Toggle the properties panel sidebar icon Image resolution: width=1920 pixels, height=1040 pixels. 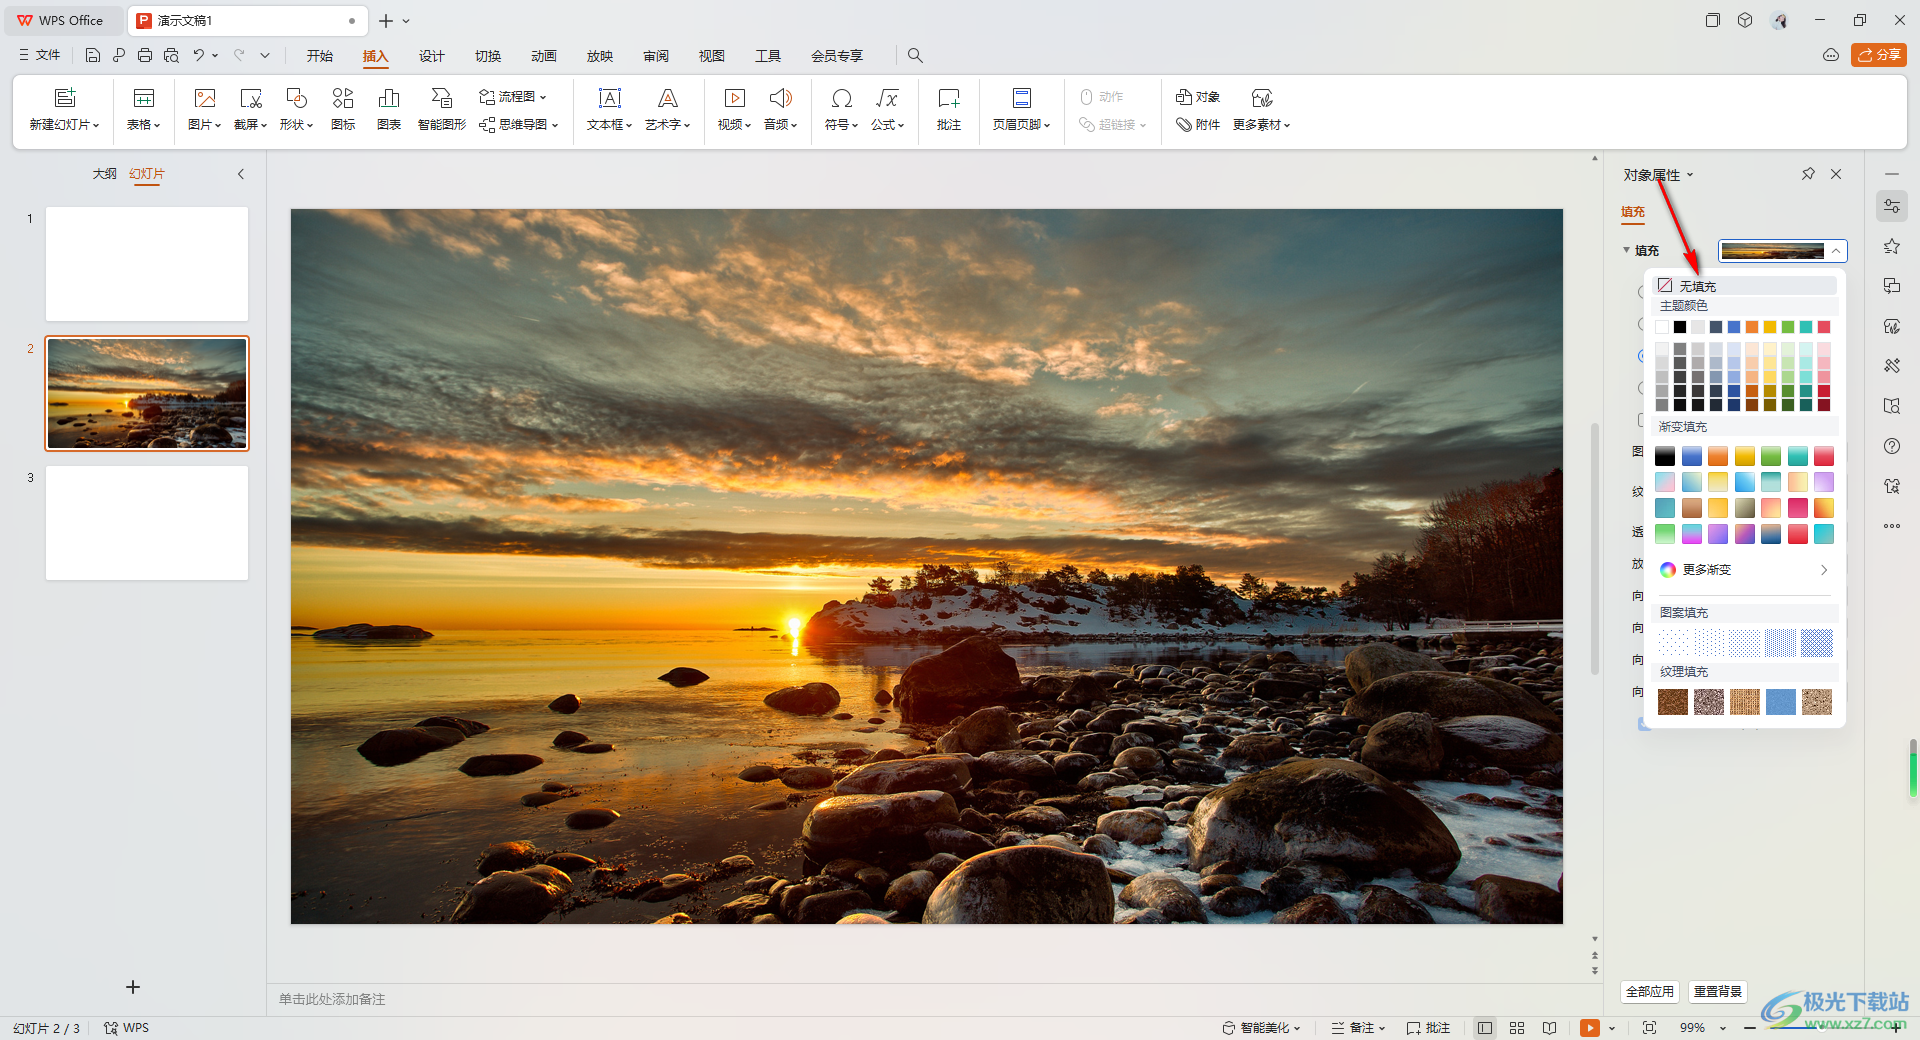1892,206
